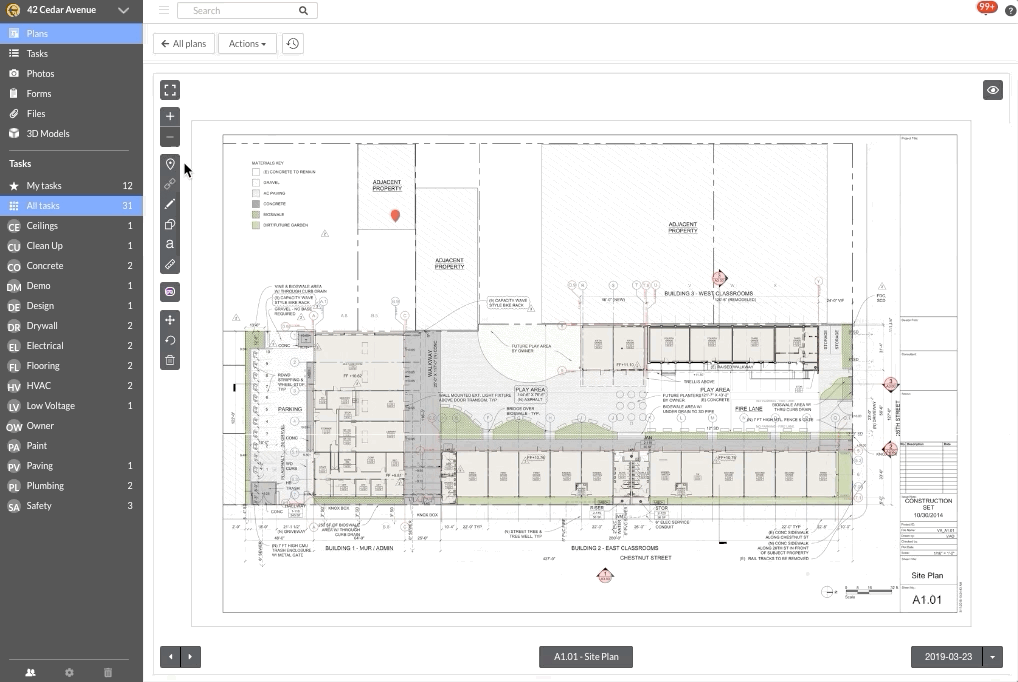Expand the 42 Cedar Avenue project dropdown
The width and height of the screenshot is (1018, 682).
pos(123,11)
